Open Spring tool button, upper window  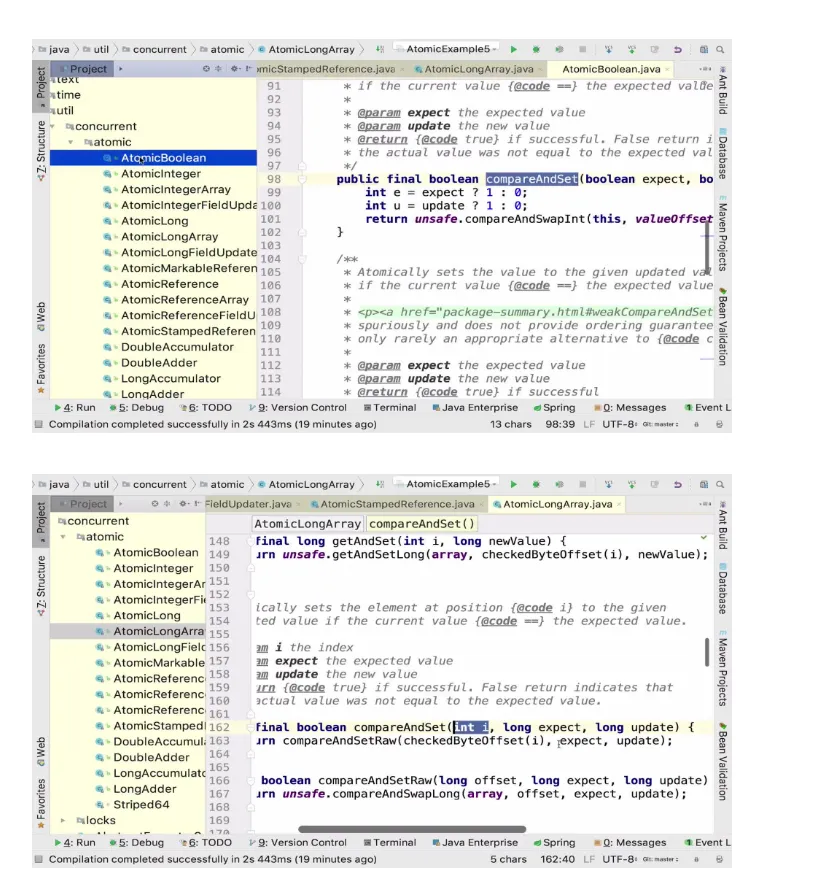click(x=554, y=408)
